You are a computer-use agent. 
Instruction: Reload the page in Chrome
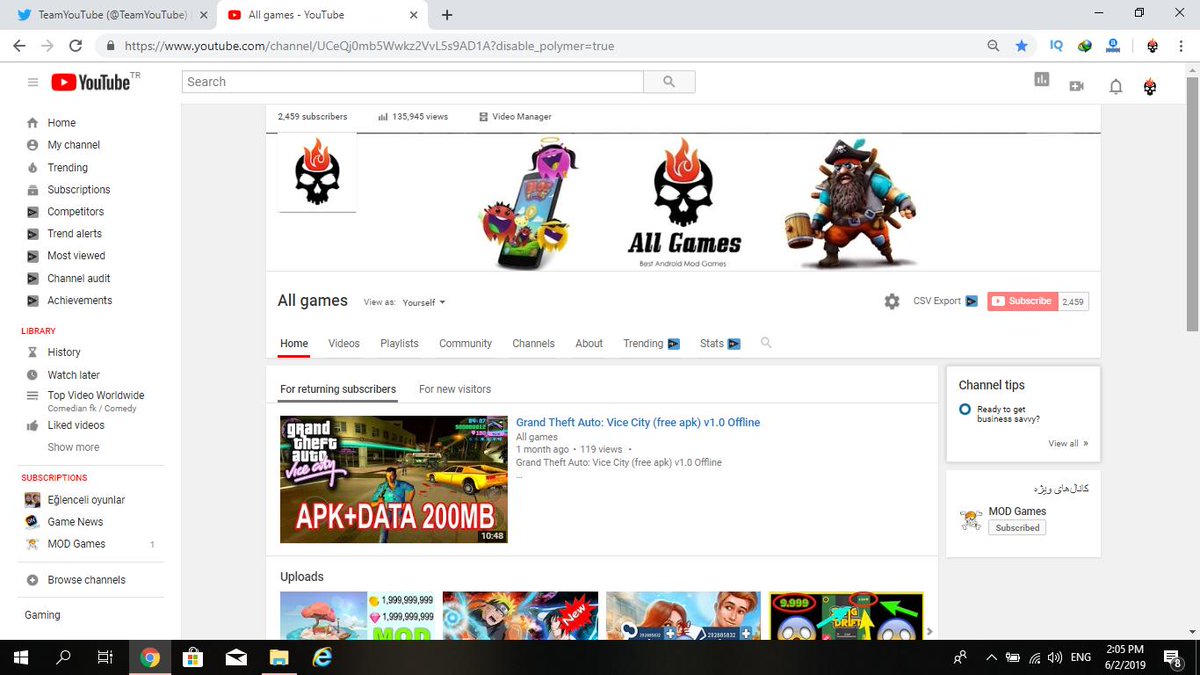[75, 46]
